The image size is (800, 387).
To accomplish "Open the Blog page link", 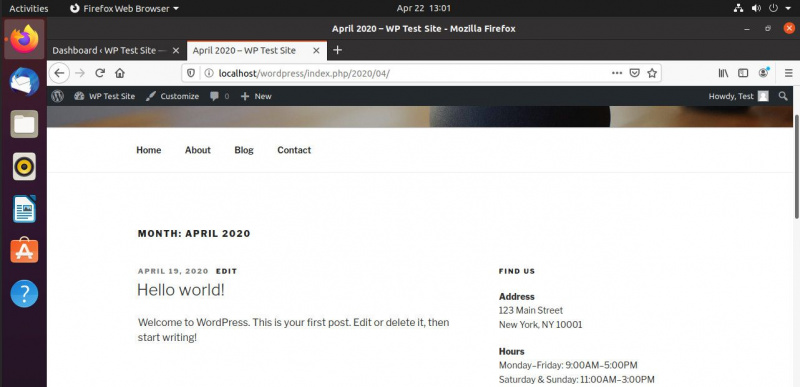I will 244,150.
